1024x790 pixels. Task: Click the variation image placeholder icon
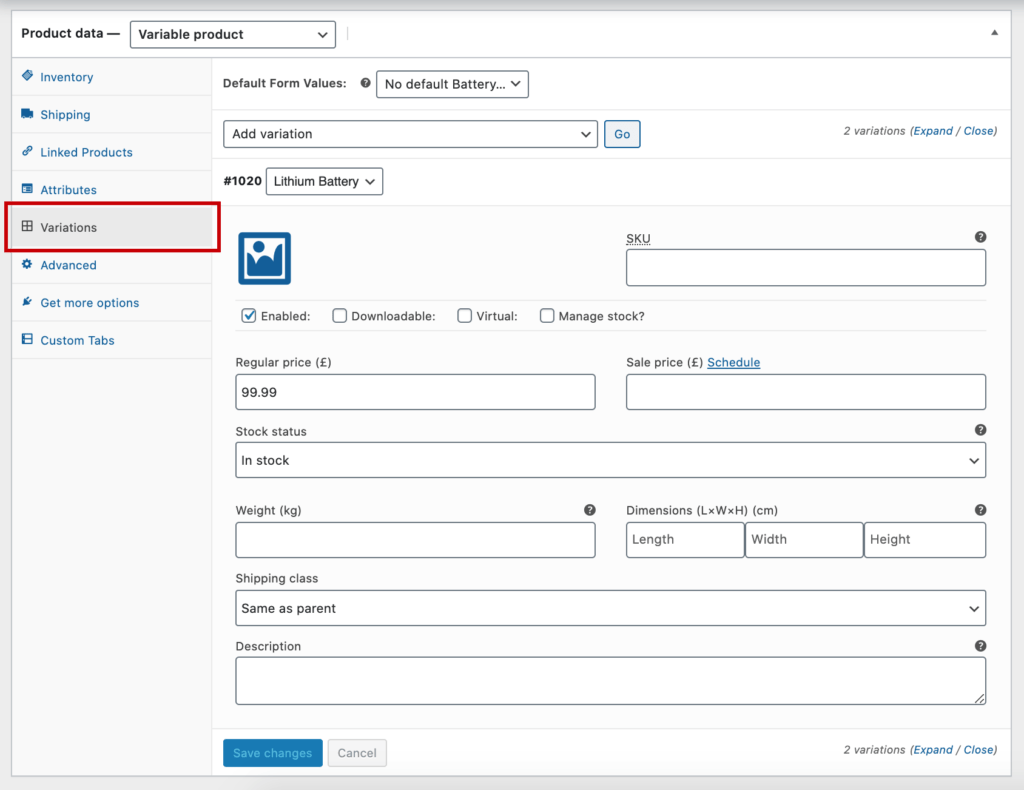coord(264,258)
